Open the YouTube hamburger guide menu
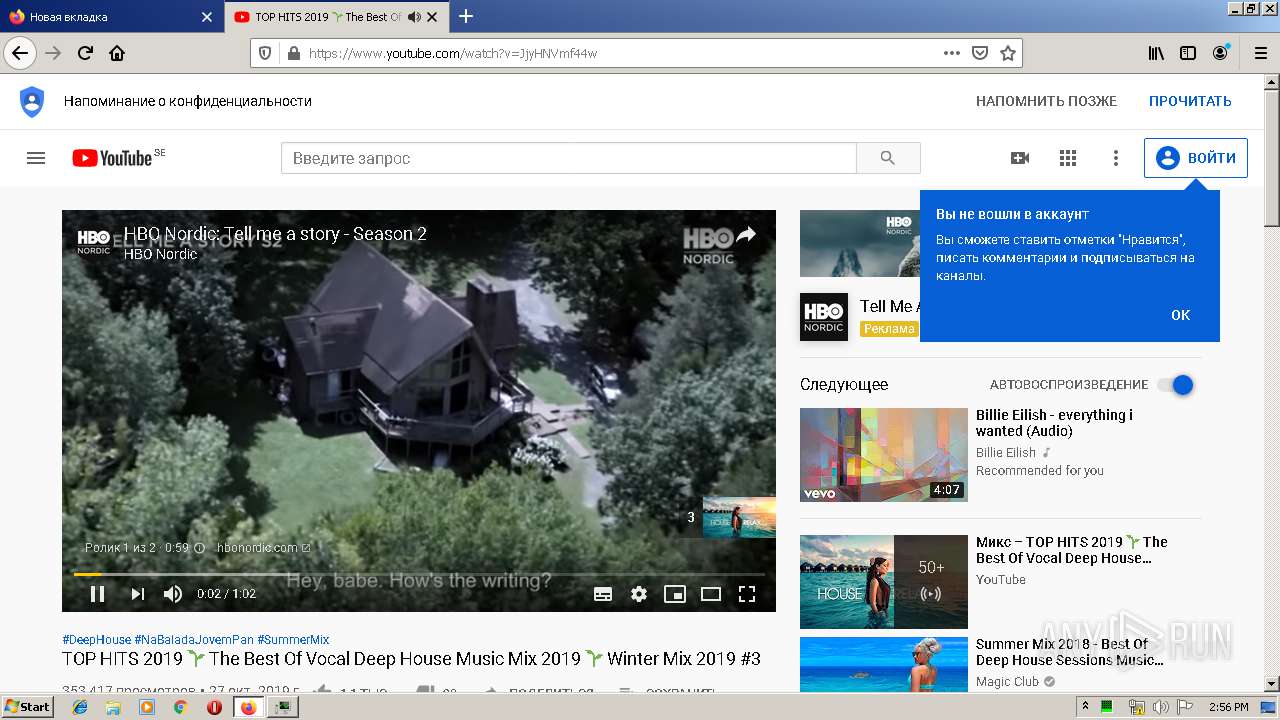This screenshot has height=720, width=1280. (x=36, y=158)
